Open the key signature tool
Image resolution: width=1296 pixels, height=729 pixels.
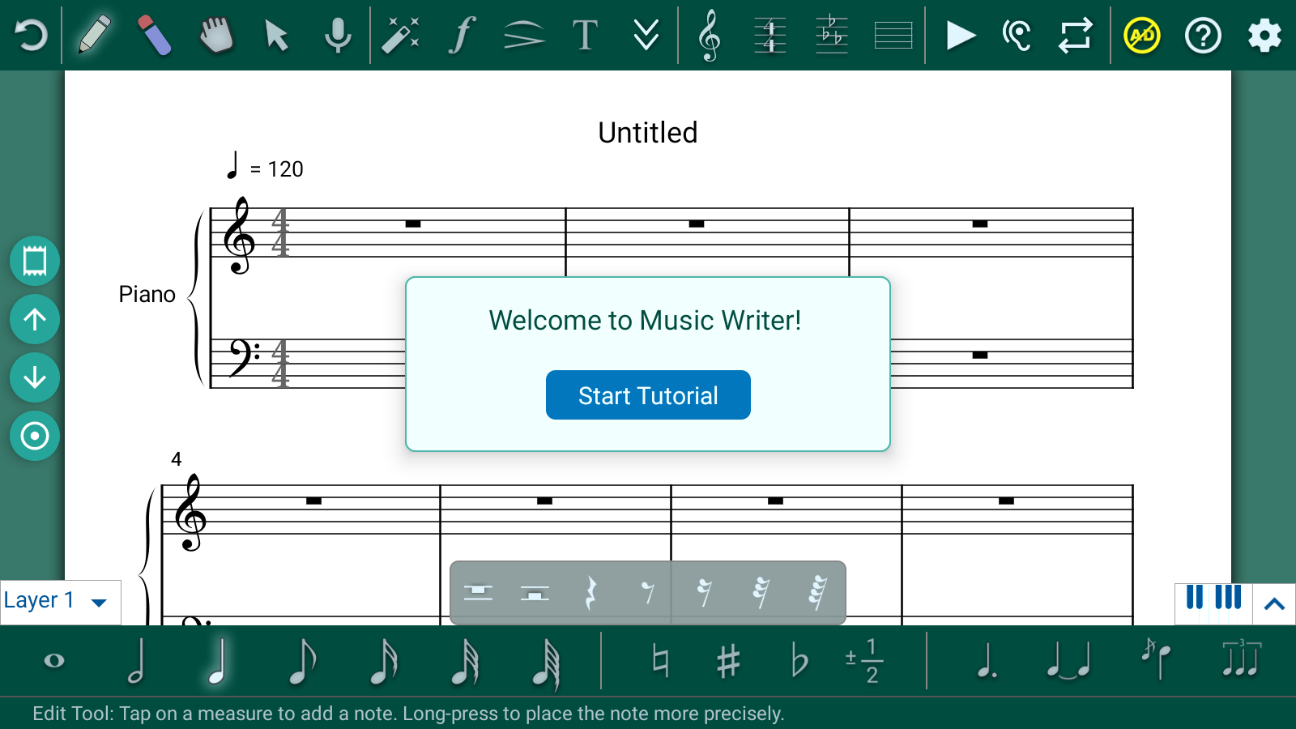[831, 35]
